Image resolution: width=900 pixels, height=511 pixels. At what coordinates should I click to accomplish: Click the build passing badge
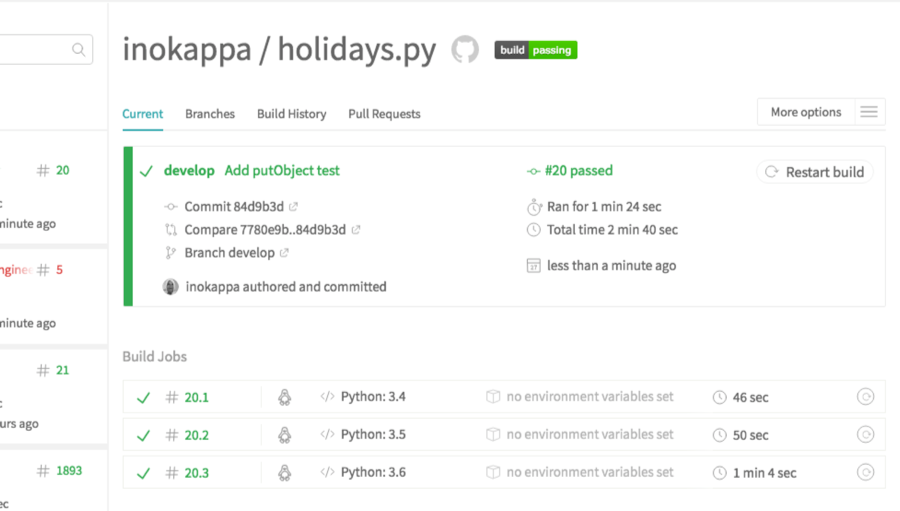coord(536,50)
